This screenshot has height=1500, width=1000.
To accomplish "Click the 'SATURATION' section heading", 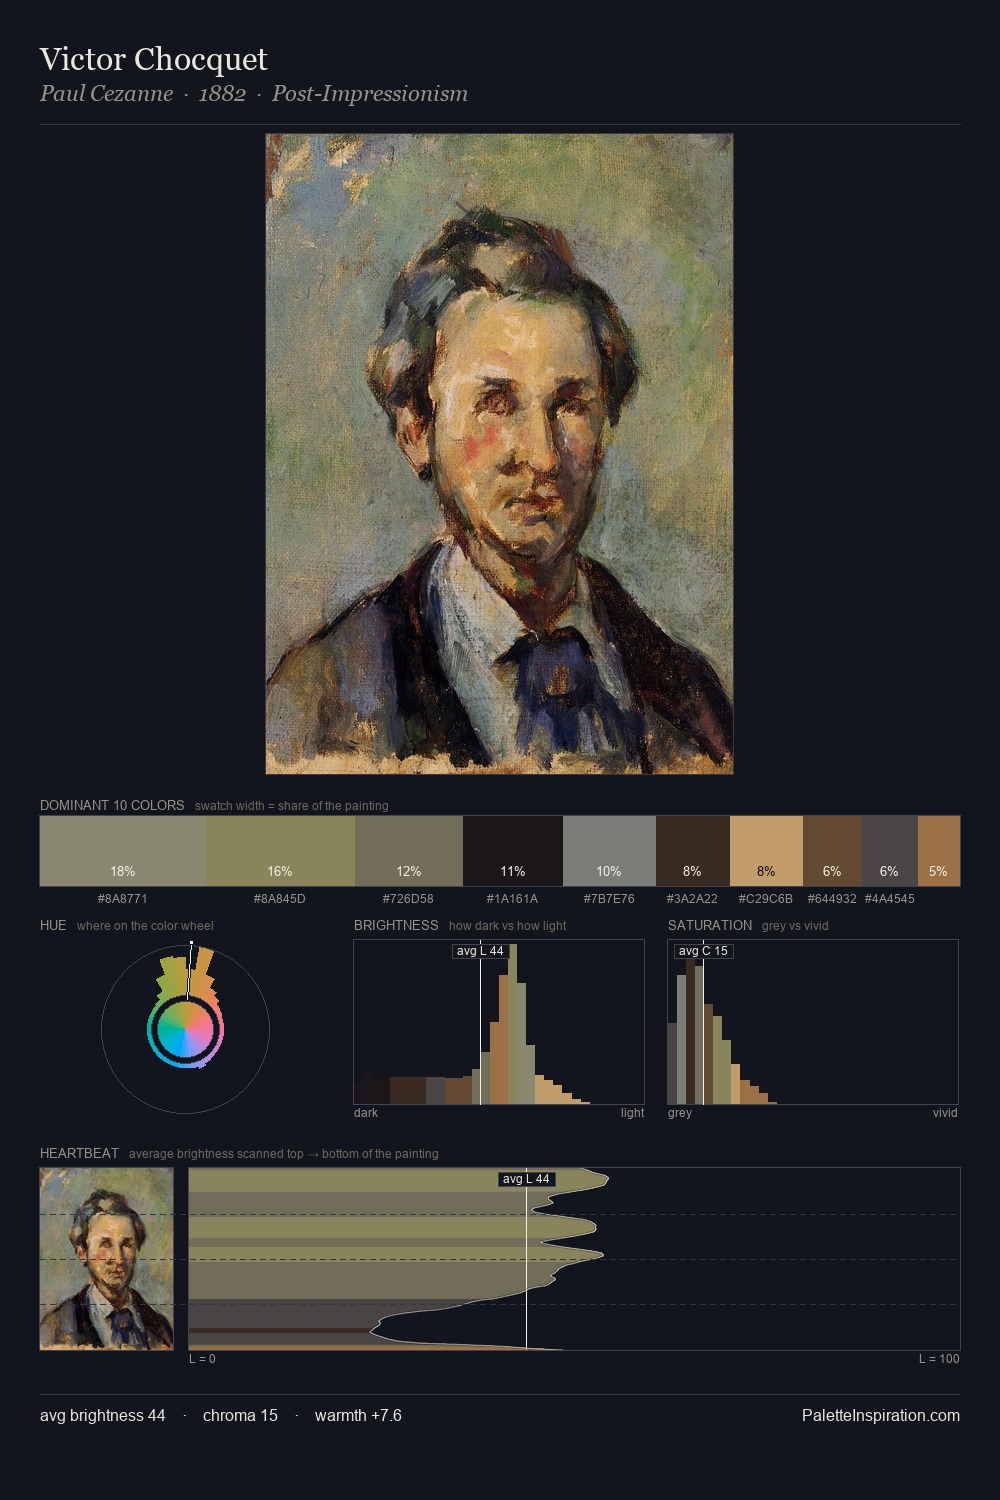I will click(710, 925).
